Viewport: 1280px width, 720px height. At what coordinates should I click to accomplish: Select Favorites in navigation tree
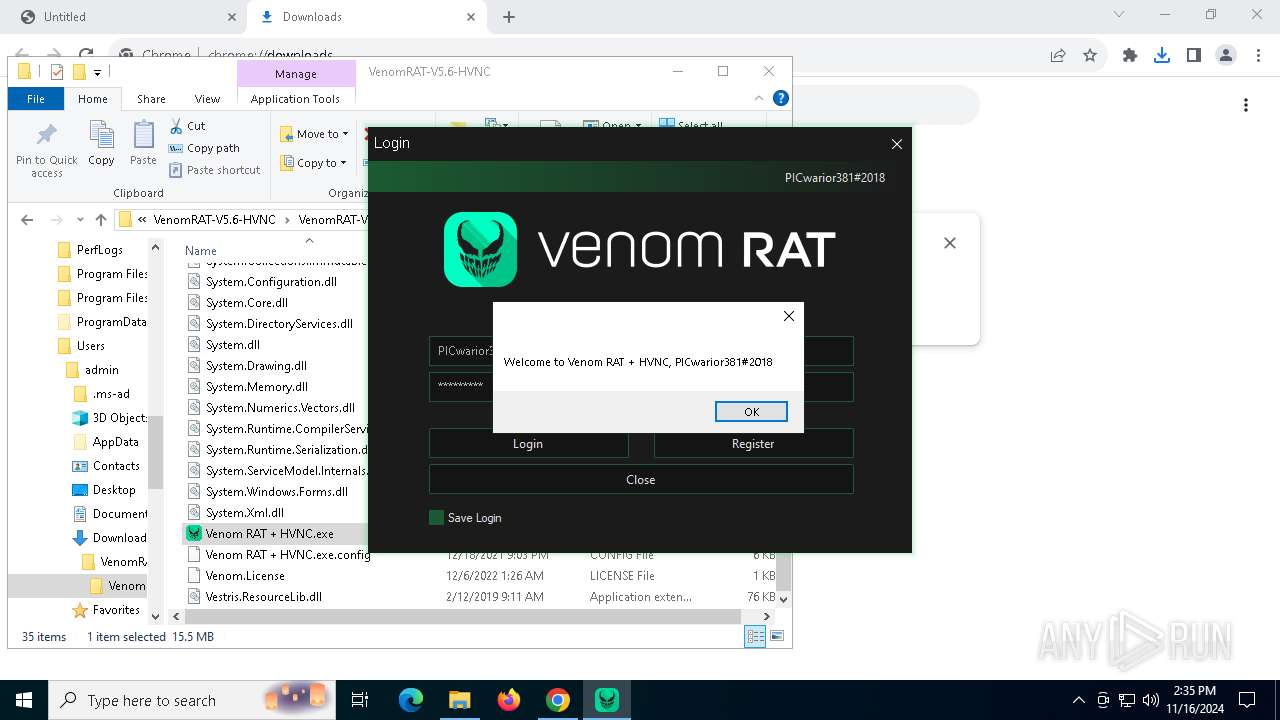point(106,610)
